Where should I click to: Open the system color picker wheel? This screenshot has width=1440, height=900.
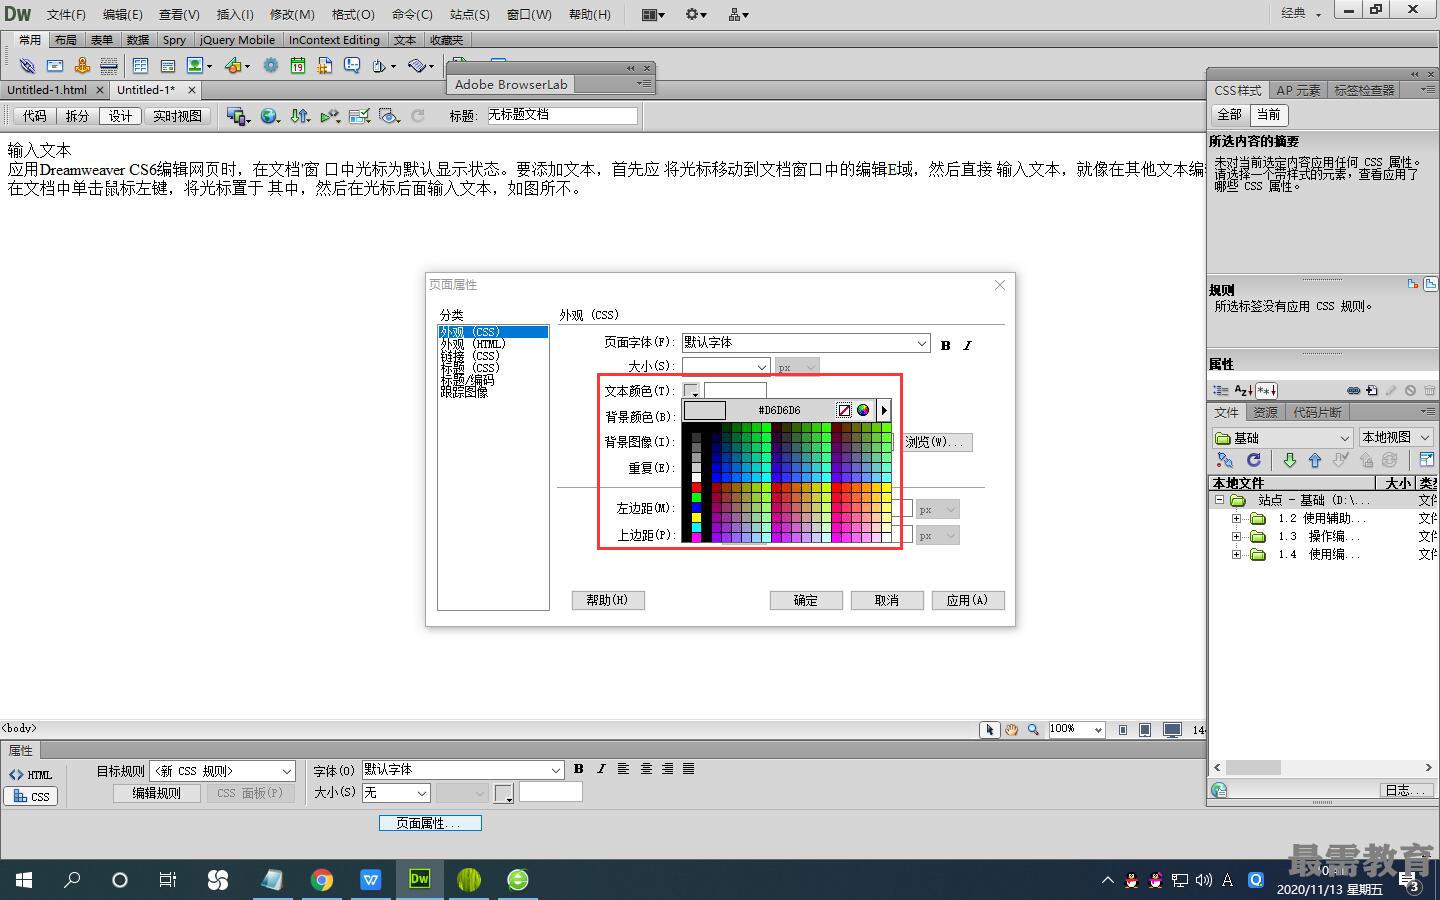[863, 410]
